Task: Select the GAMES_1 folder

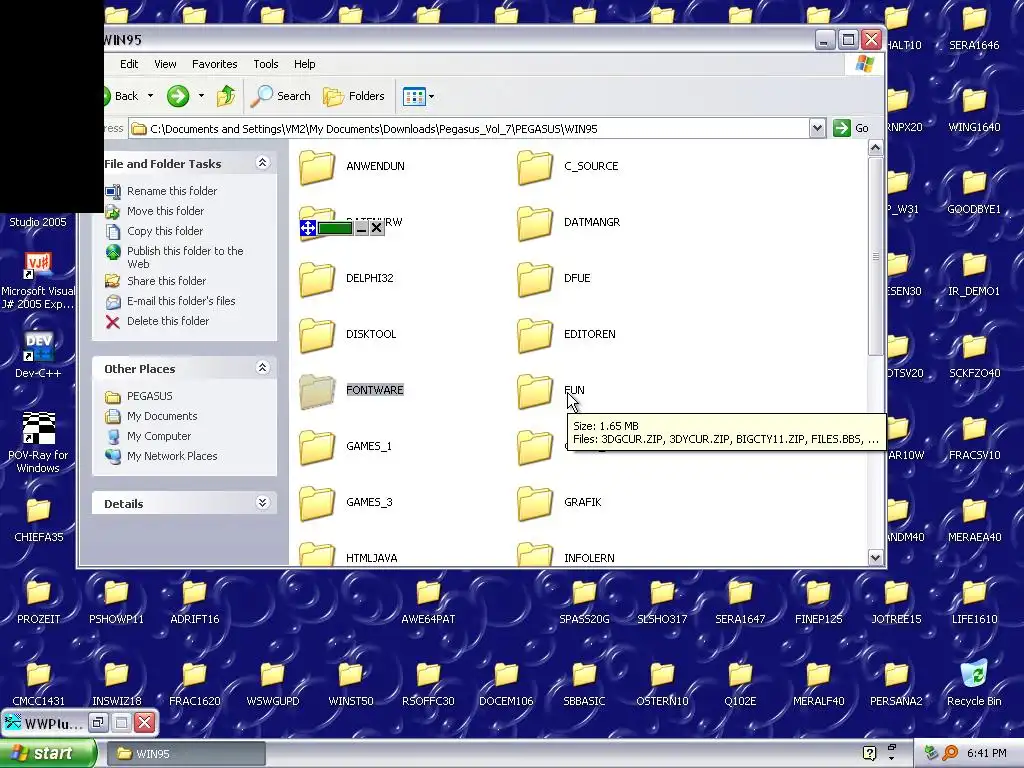Action: click(345, 447)
